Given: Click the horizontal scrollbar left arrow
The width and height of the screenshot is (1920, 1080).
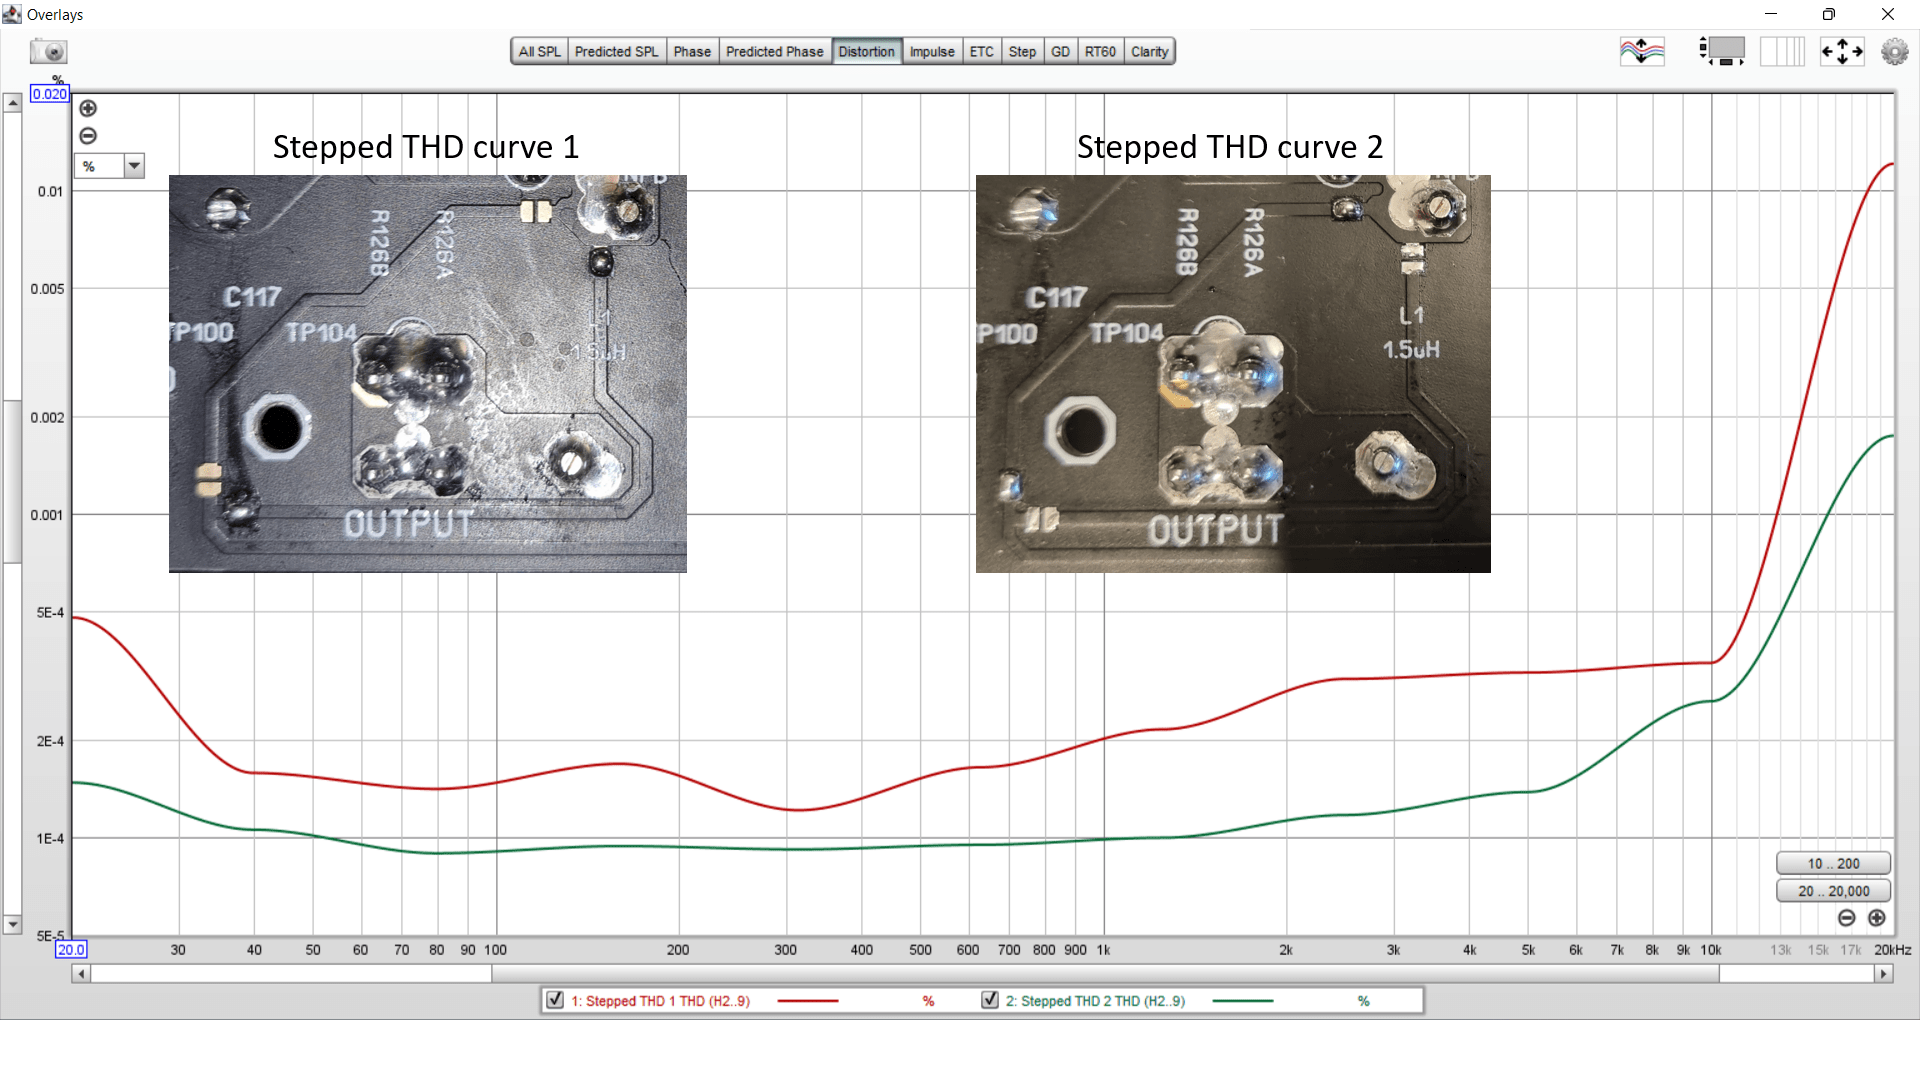Looking at the screenshot, I should pyautogui.click(x=81, y=973).
